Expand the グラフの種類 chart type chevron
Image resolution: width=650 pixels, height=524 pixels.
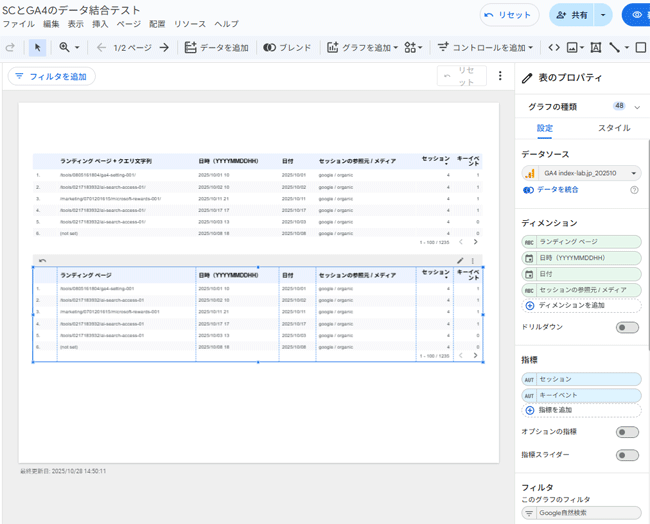637,107
